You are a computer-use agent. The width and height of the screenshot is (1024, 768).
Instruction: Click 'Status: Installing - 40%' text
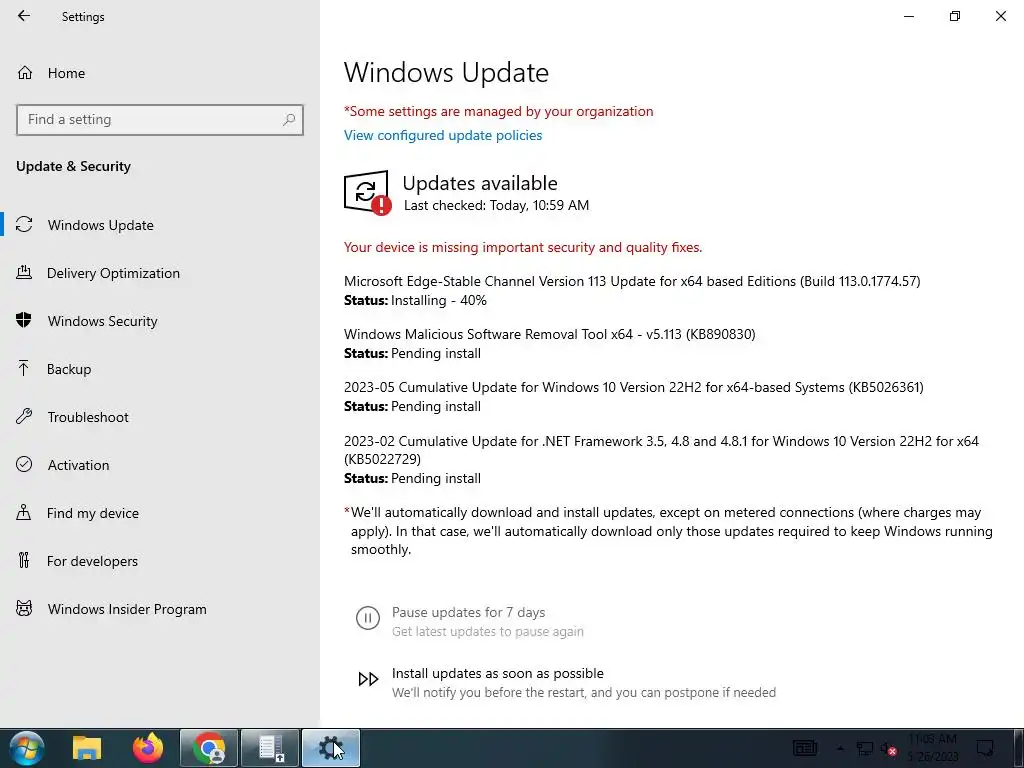[415, 300]
